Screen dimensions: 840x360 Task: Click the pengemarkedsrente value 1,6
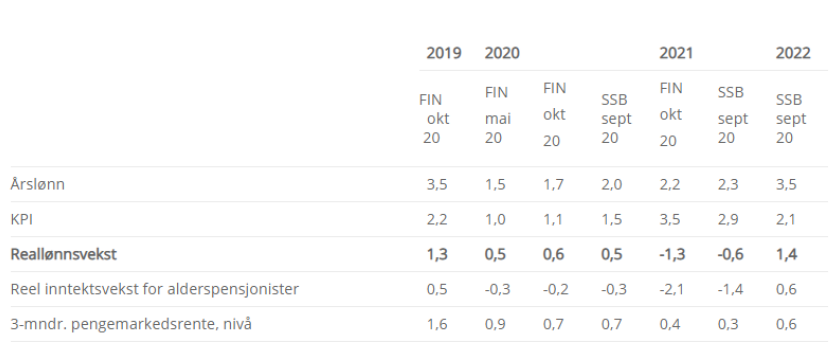(x=437, y=324)
